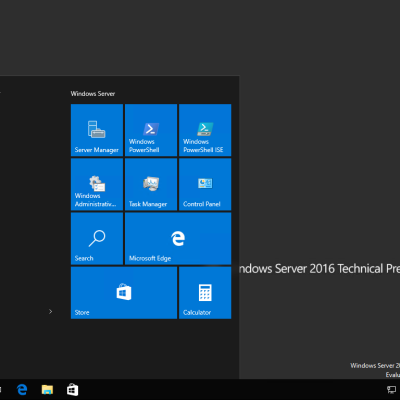Launch Task Manager tile

tap(151, 184)
